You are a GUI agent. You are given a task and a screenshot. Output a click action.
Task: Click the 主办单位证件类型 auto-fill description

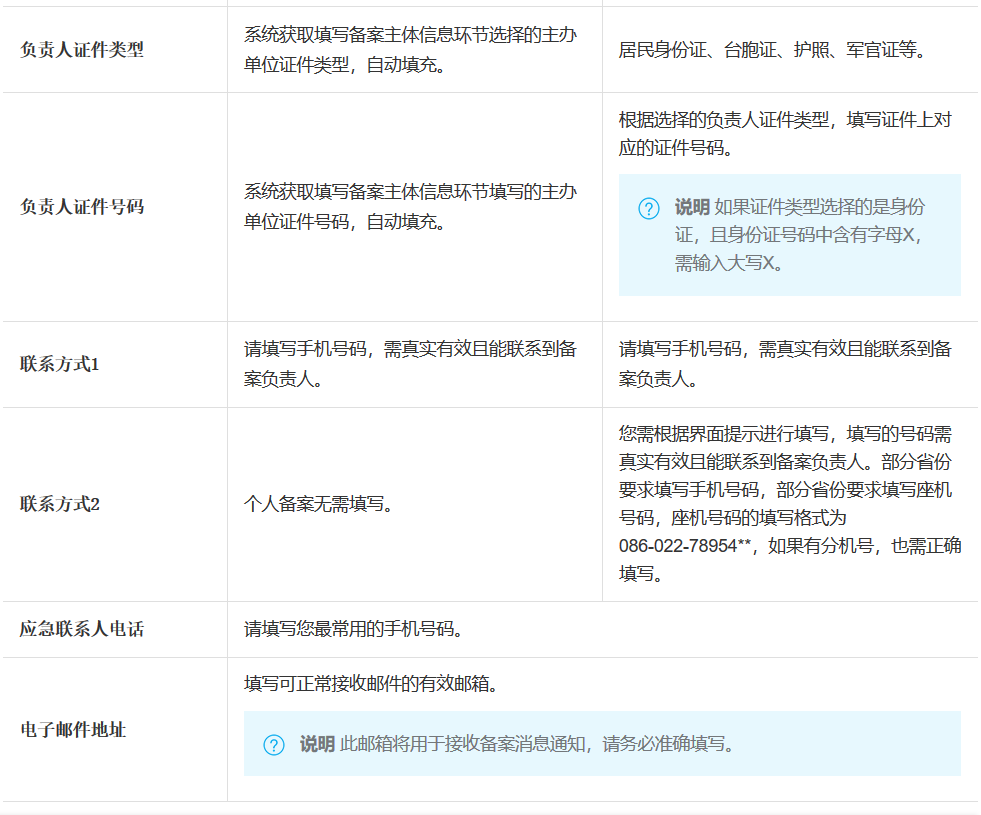(410, 50)
